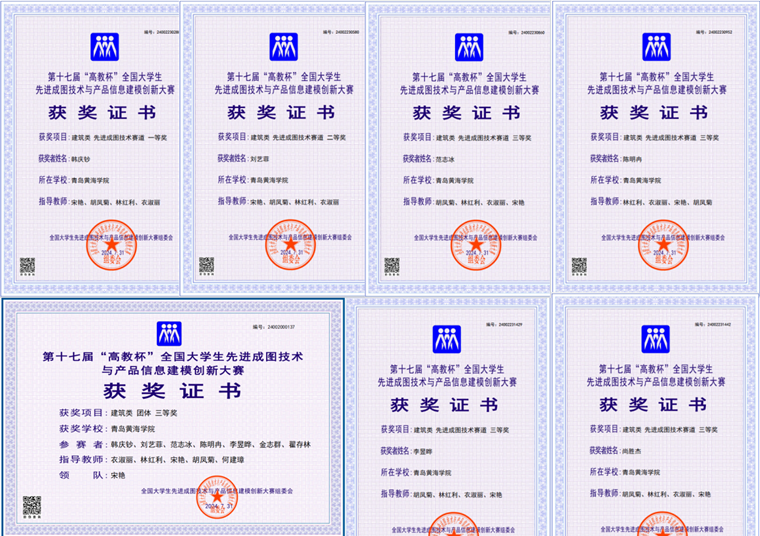760x536 pixels.
Task: Click the QR code on 刘艺菲's certificate
Action: 206,265
